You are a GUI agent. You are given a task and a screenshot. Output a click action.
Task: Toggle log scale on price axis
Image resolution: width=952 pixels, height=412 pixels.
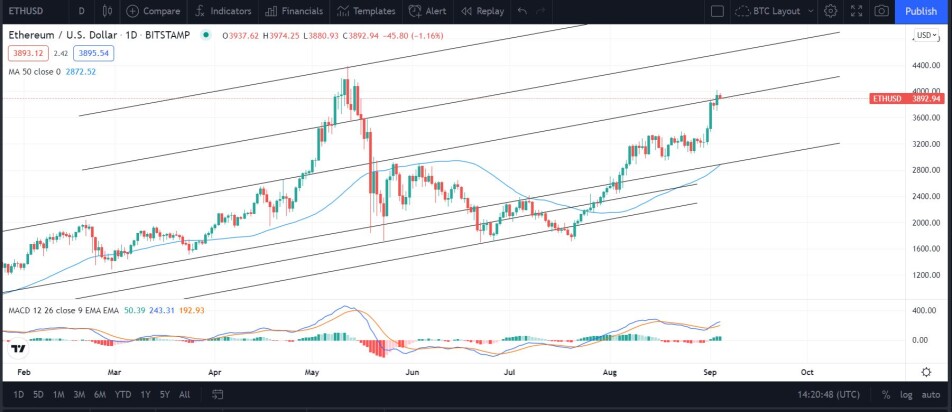(906, 394)
